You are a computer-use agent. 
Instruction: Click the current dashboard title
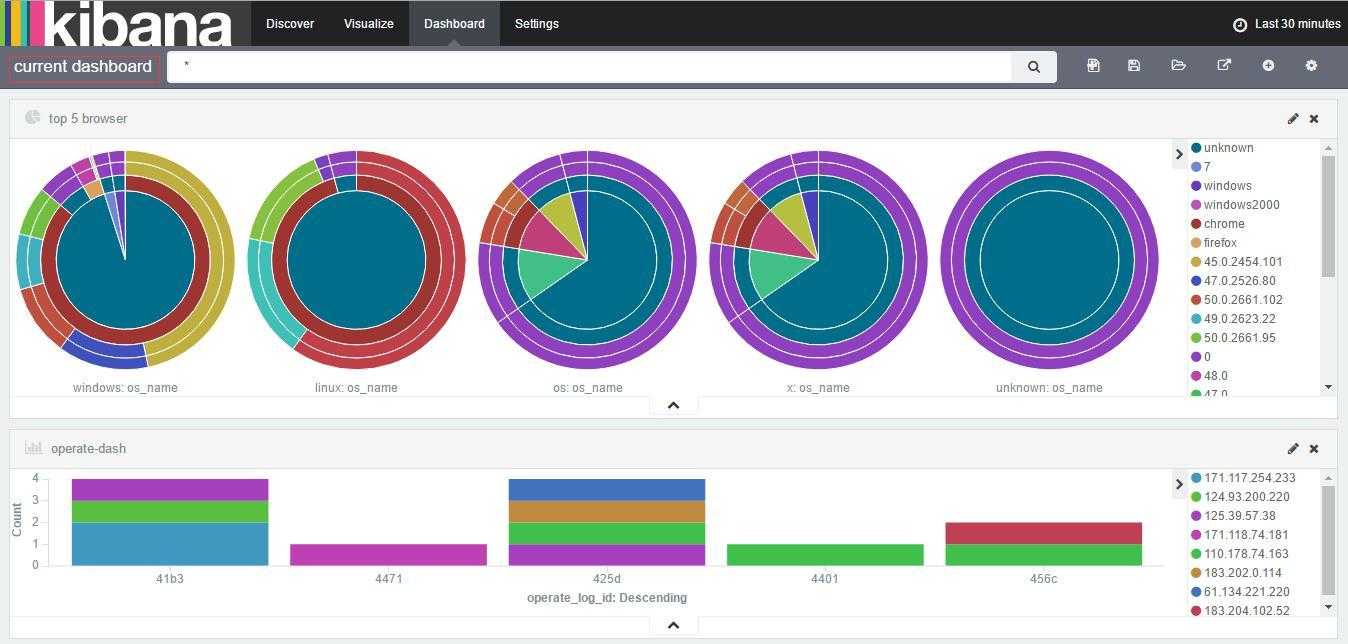pos(83,67)
